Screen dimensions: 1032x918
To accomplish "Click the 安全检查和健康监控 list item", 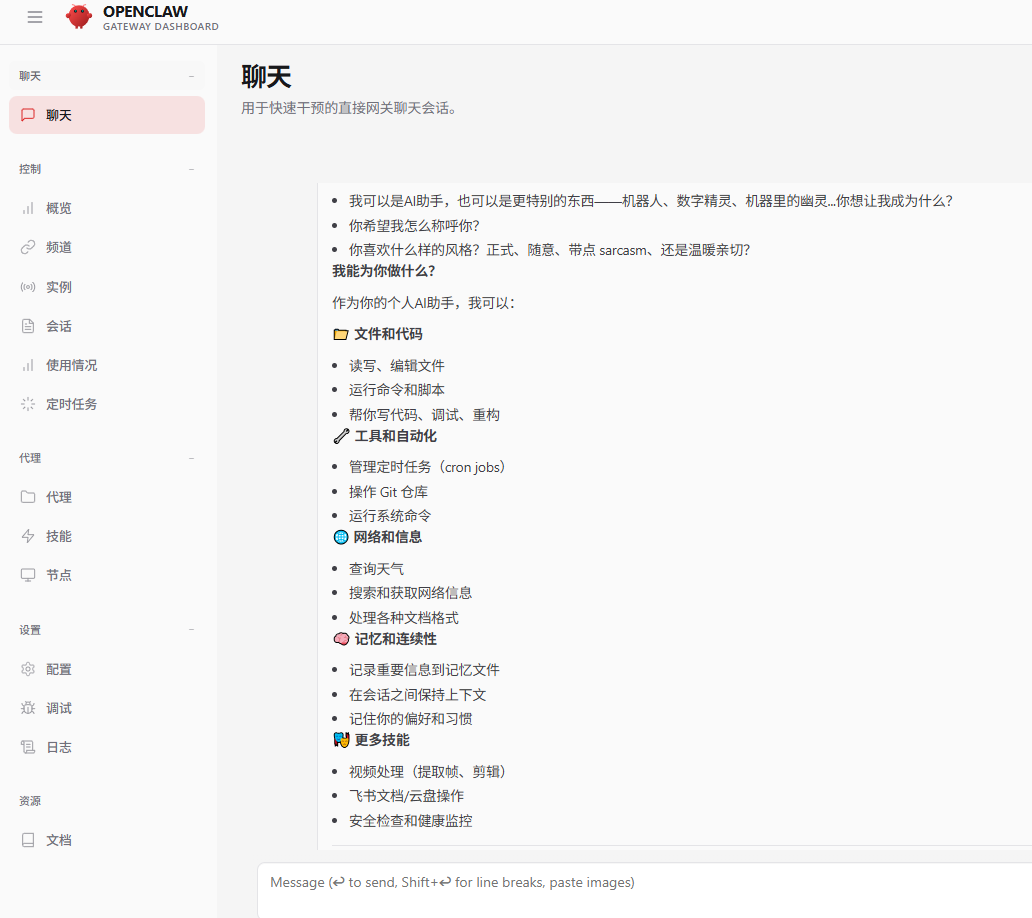I will pyautogui.click(x=411, y=821).
